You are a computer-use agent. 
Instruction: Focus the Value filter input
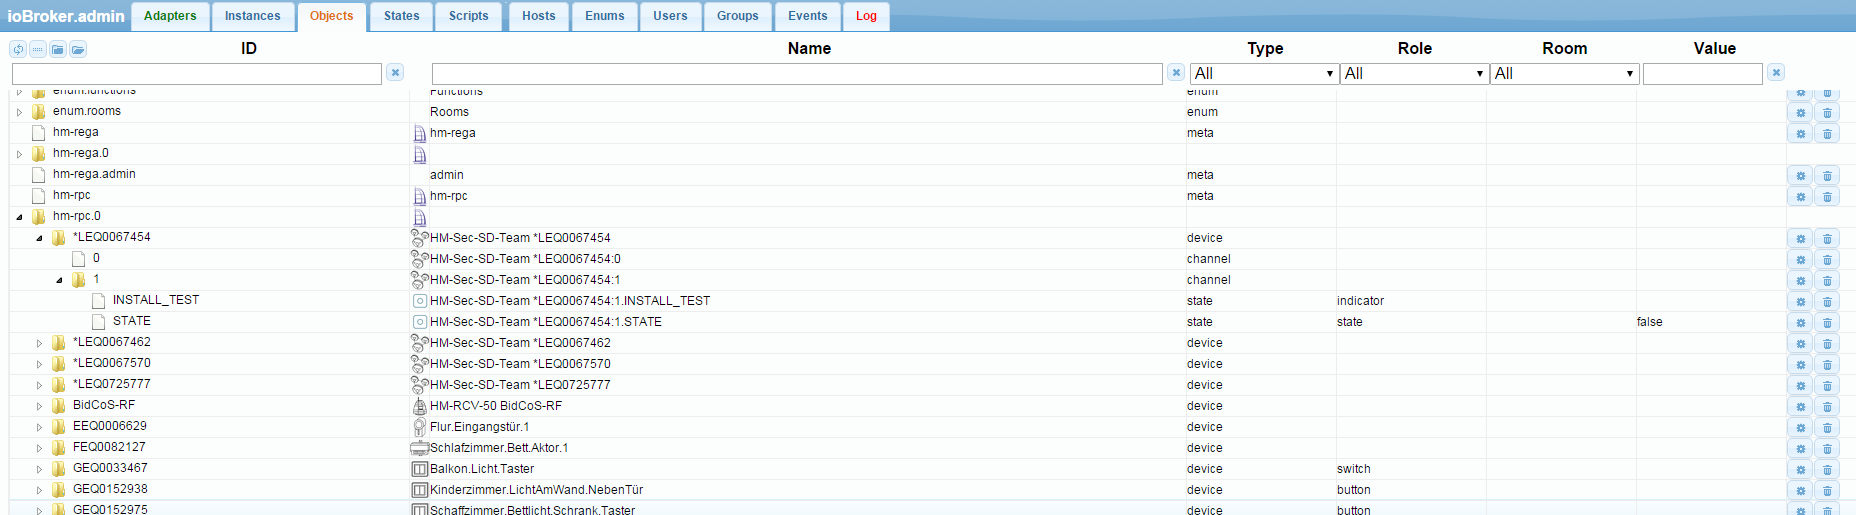point(1703,74)
